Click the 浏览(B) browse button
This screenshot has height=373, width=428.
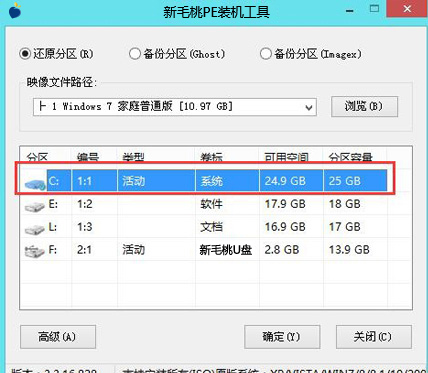(364, 106)
